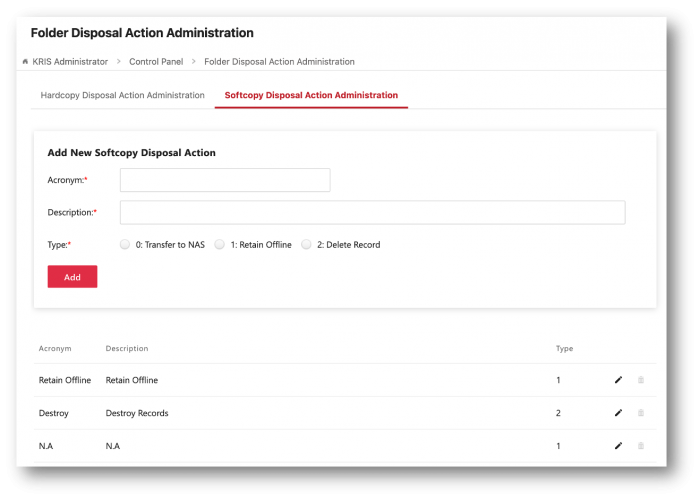
Task: Click the Folder Disposal Action Administration page title
Action: [x=142, y=33]
